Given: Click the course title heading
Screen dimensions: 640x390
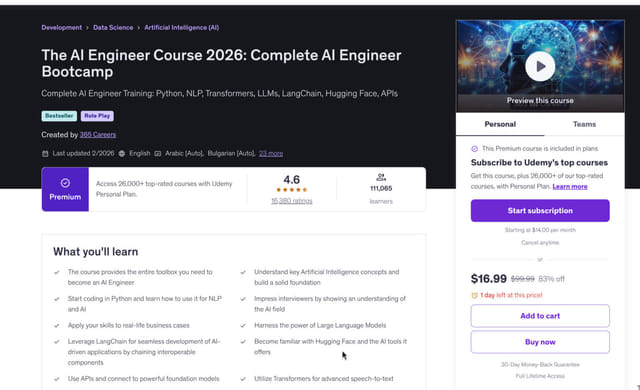Looking at the screenshot, I should [x=221, y=63].
